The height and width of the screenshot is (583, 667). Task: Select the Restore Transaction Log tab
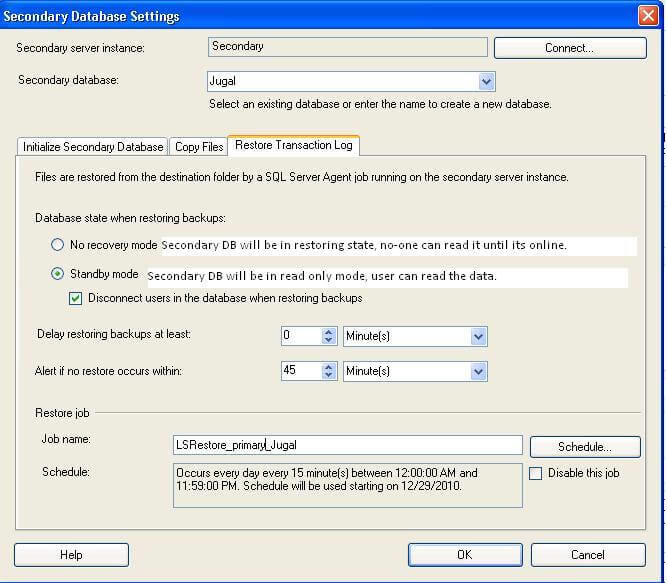click(x=294, y=145)
